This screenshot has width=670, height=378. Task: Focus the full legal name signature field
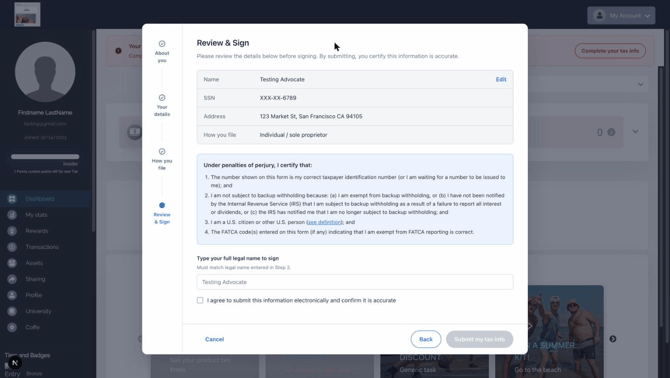355,282
